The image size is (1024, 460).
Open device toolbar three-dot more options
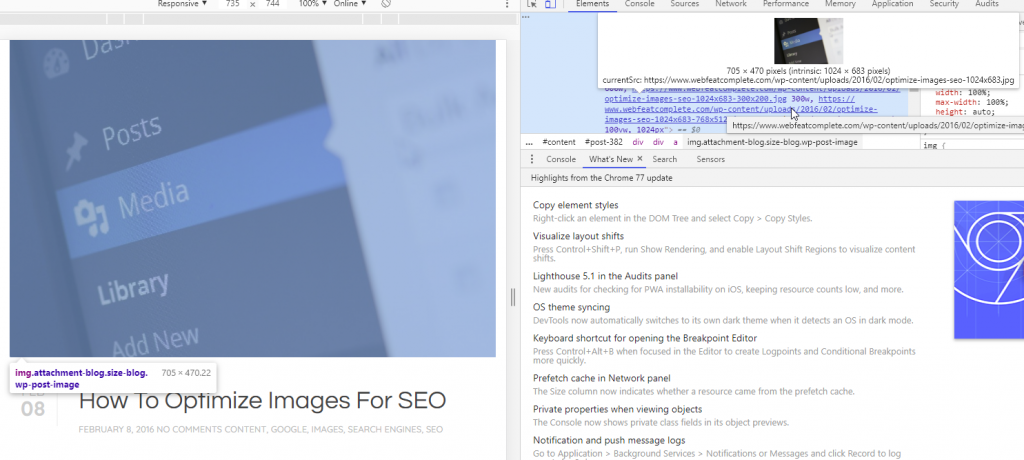click(x=507, y=4)
